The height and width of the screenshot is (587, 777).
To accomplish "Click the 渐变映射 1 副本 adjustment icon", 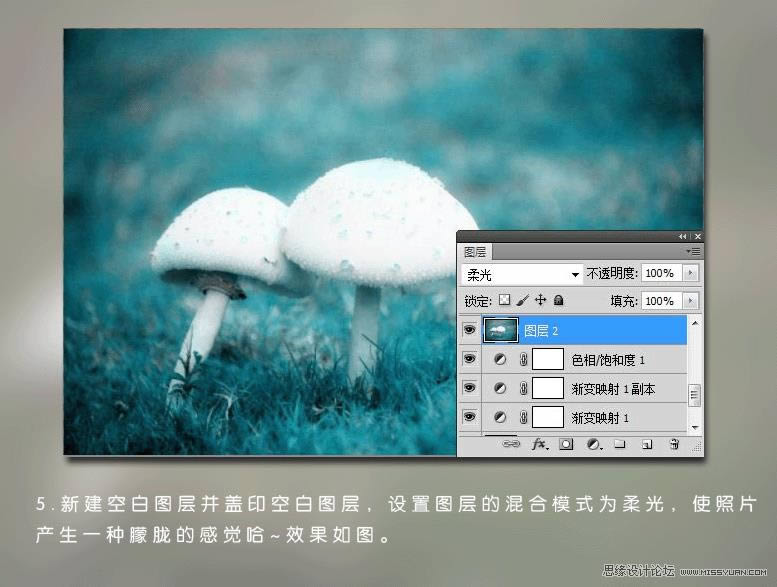I will click(500, 388).
